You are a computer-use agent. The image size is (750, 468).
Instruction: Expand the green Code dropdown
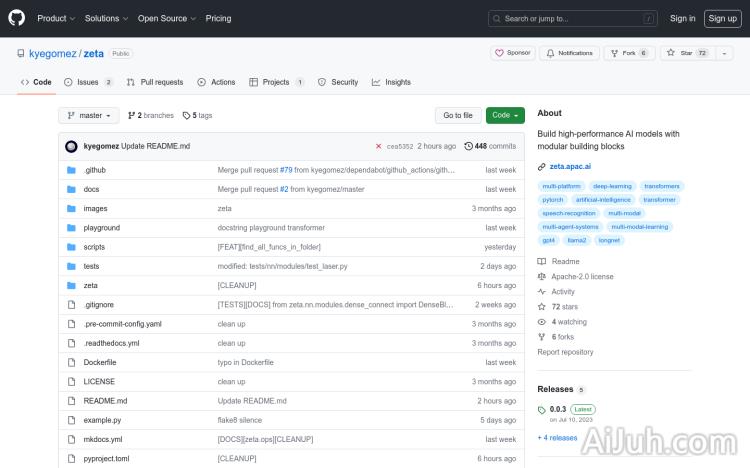[505, 115]
